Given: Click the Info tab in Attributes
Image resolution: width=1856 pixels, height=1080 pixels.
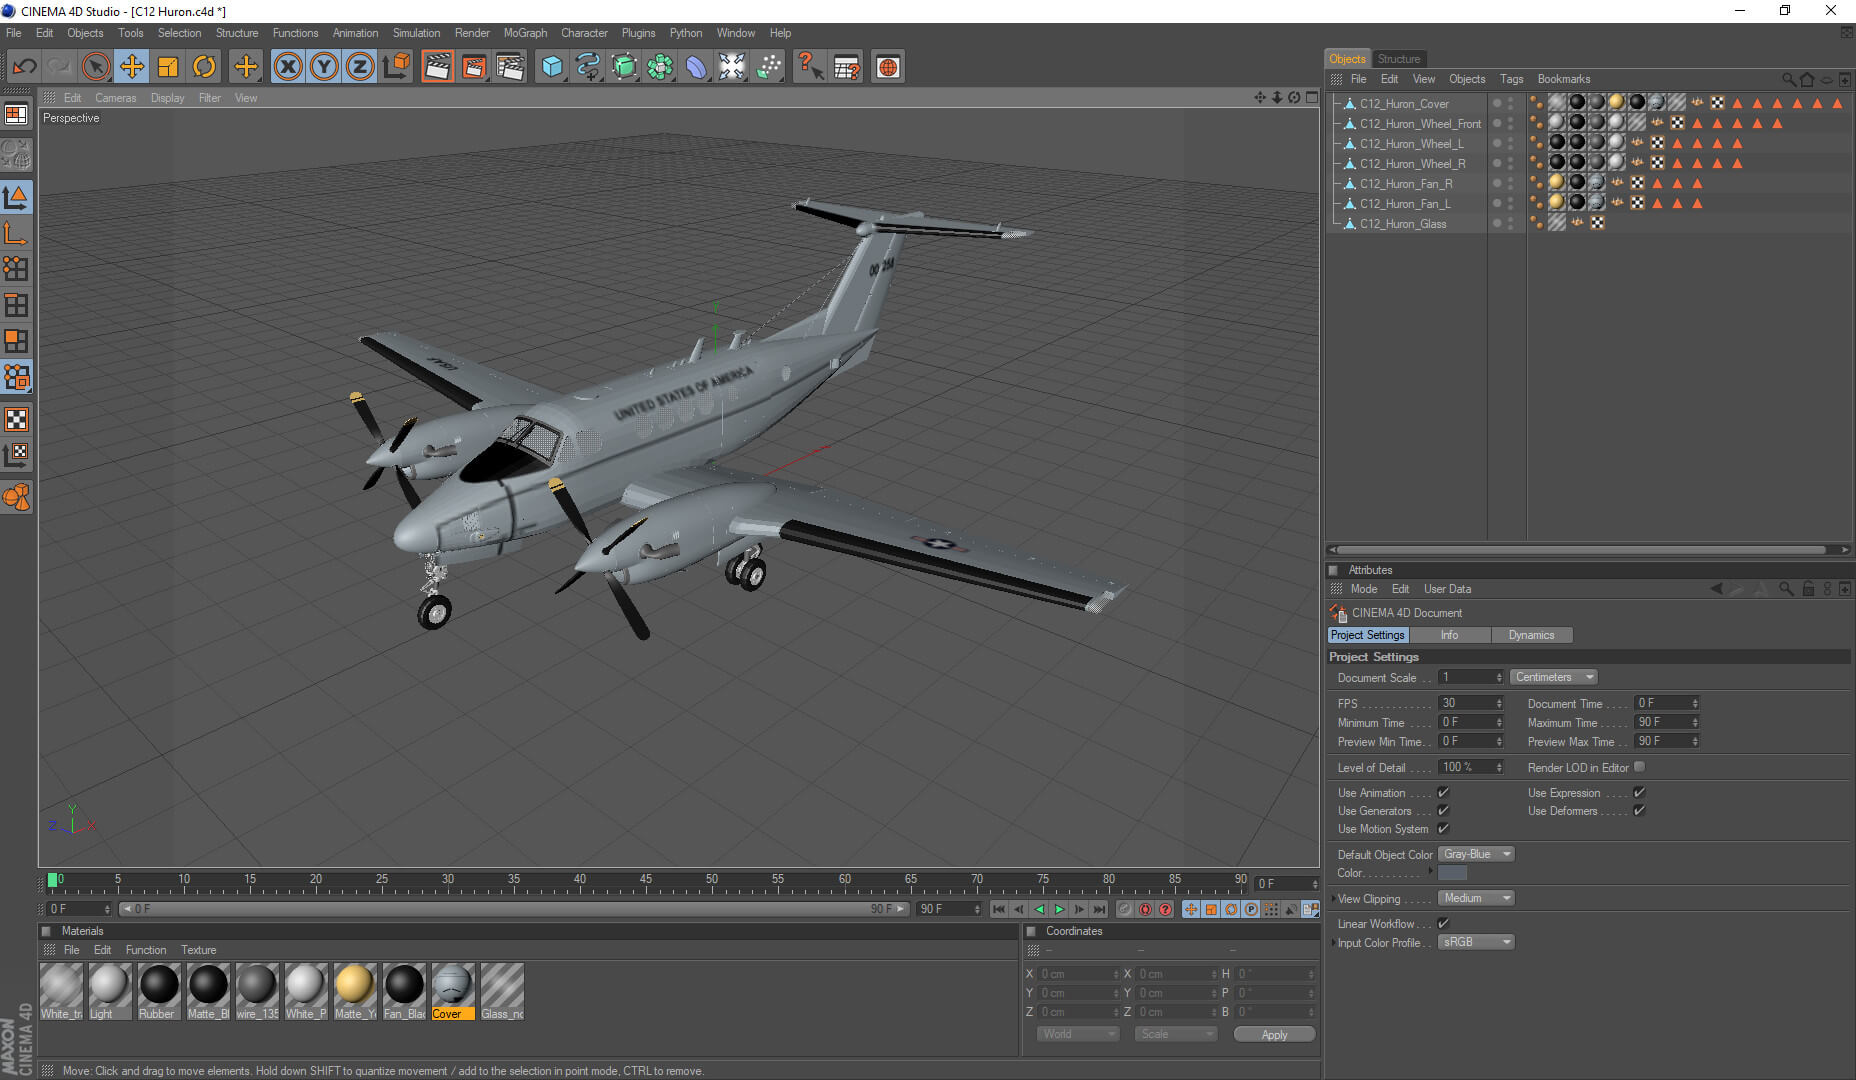Looking at the screenshot, I should click(x=1449, y=635).
